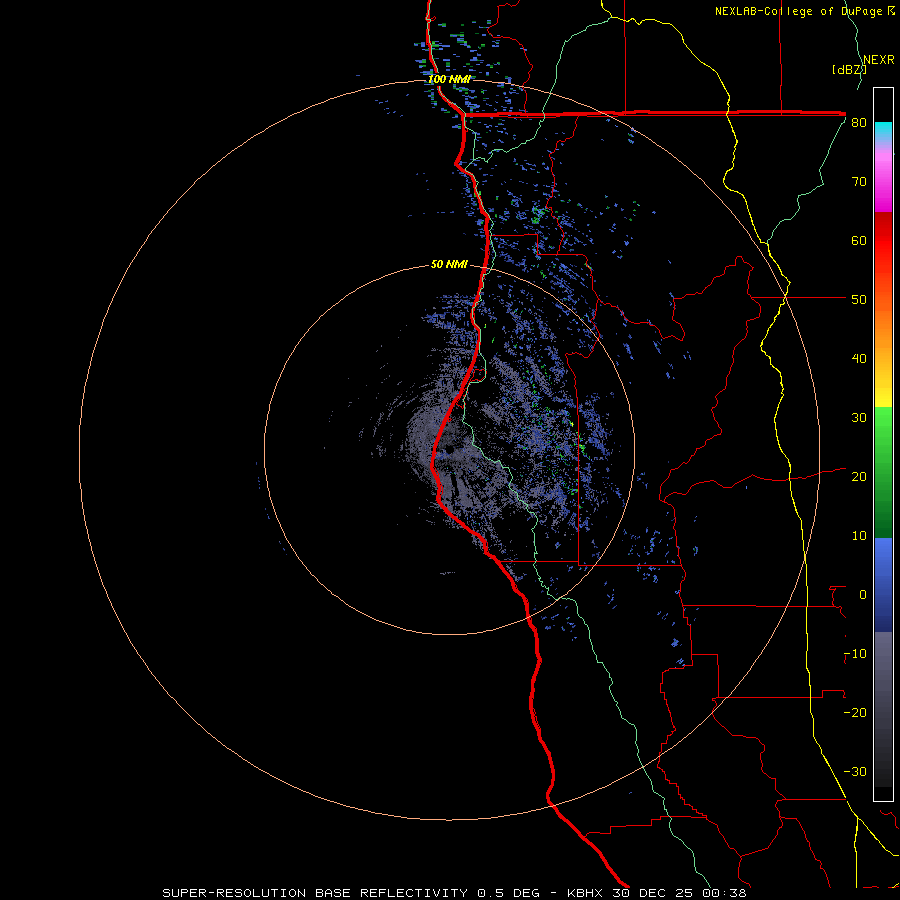Click the 80 value on the dBZ scale
Viewport: 900px width, 900px height.
859,123
